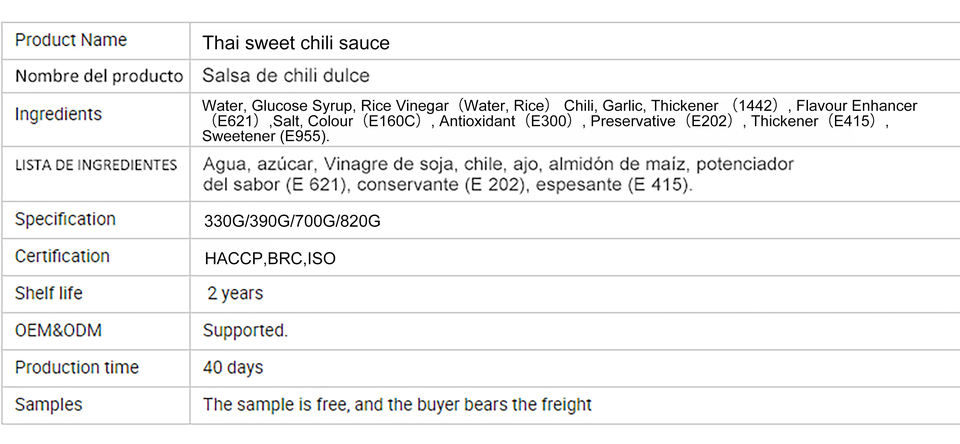Click the "Supported." value cell
This screenshot has height=444, width=960.
click(245, 331)
